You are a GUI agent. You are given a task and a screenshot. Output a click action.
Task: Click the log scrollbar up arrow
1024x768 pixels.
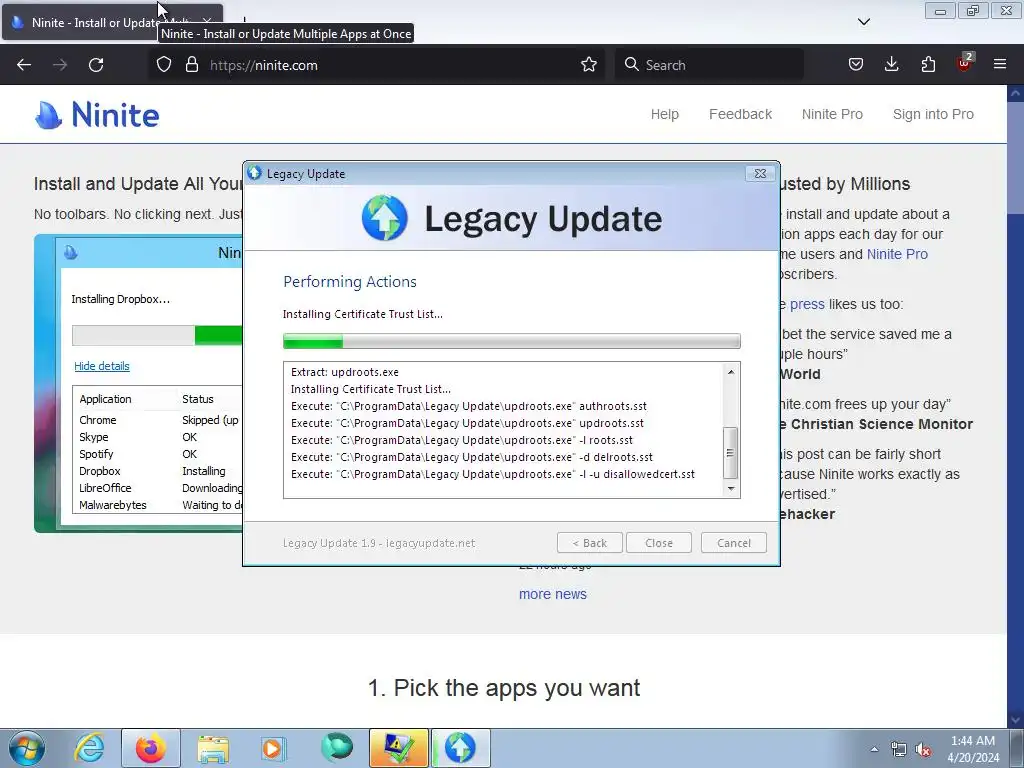click(x=731, y=372)
